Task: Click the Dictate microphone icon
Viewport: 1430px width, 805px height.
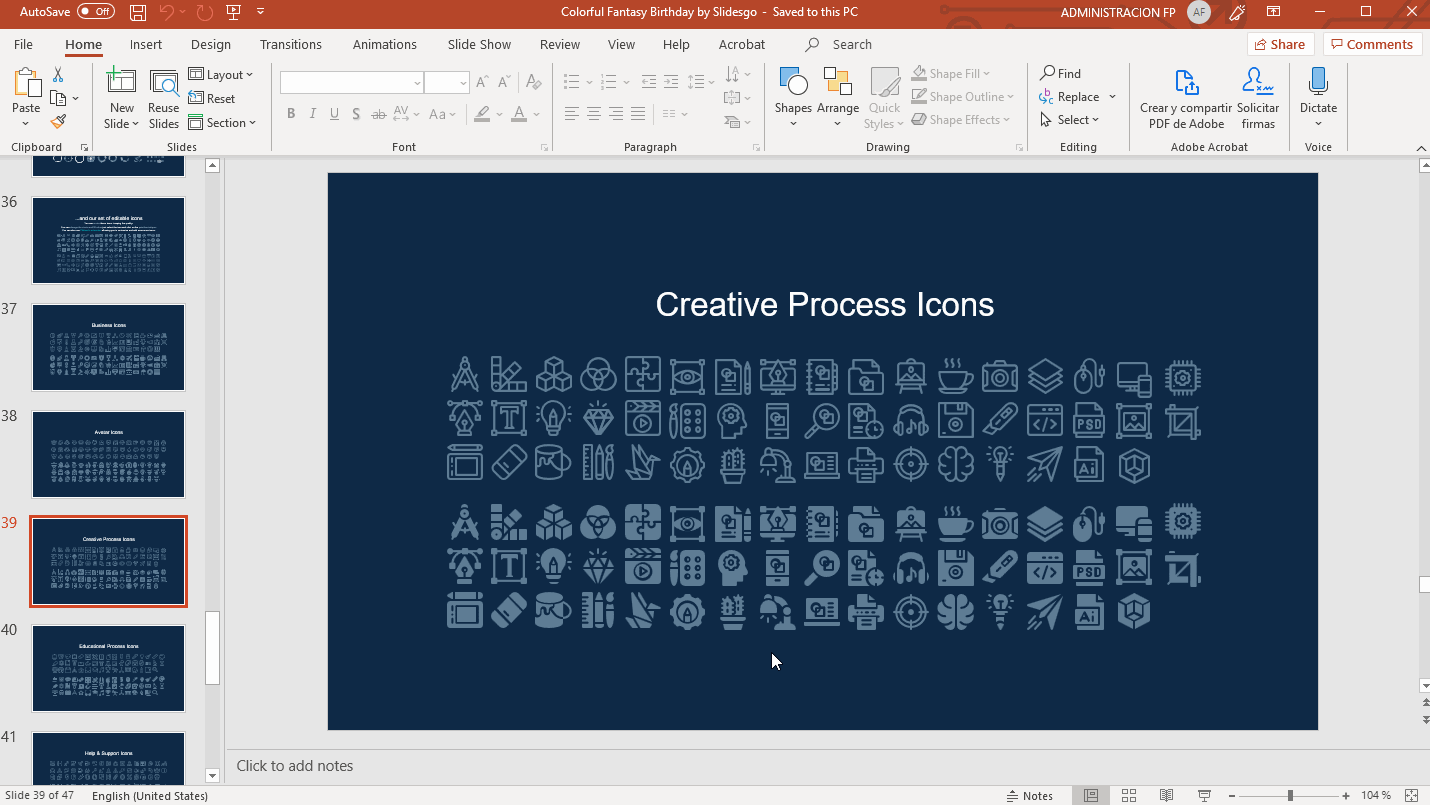Action: coord(1318,83)
